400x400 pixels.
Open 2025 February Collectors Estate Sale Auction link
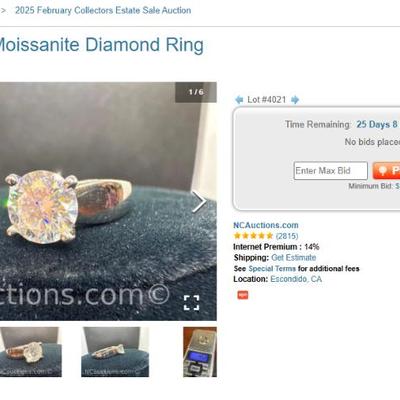tap(103, 10)
